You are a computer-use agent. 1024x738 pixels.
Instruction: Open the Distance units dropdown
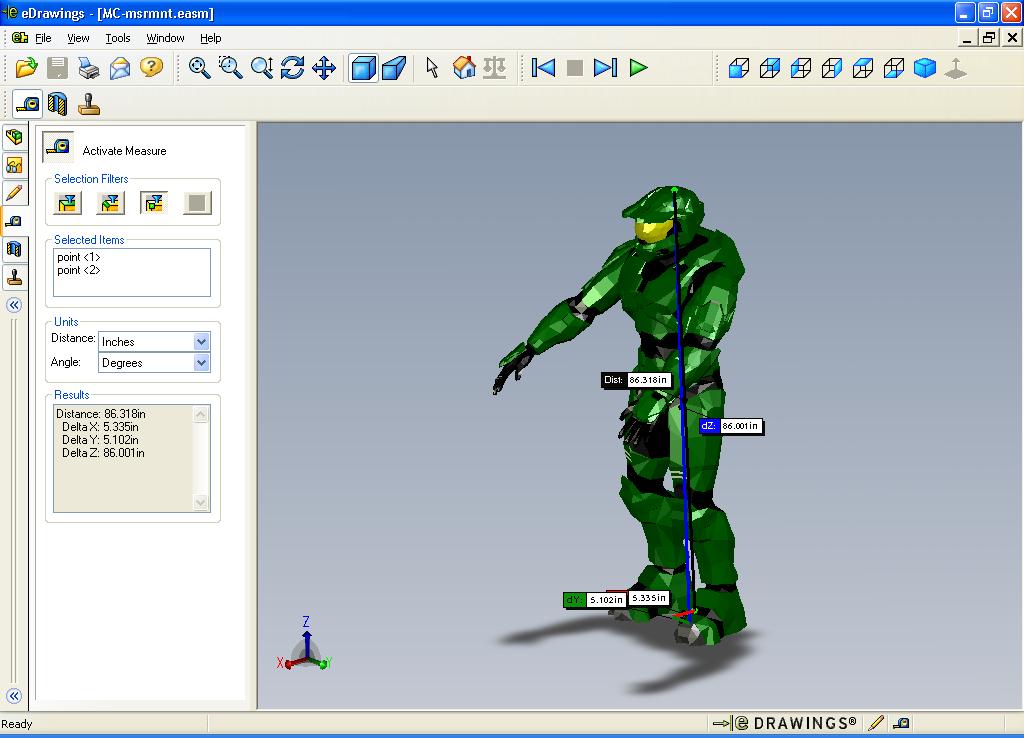pos(201,342)
